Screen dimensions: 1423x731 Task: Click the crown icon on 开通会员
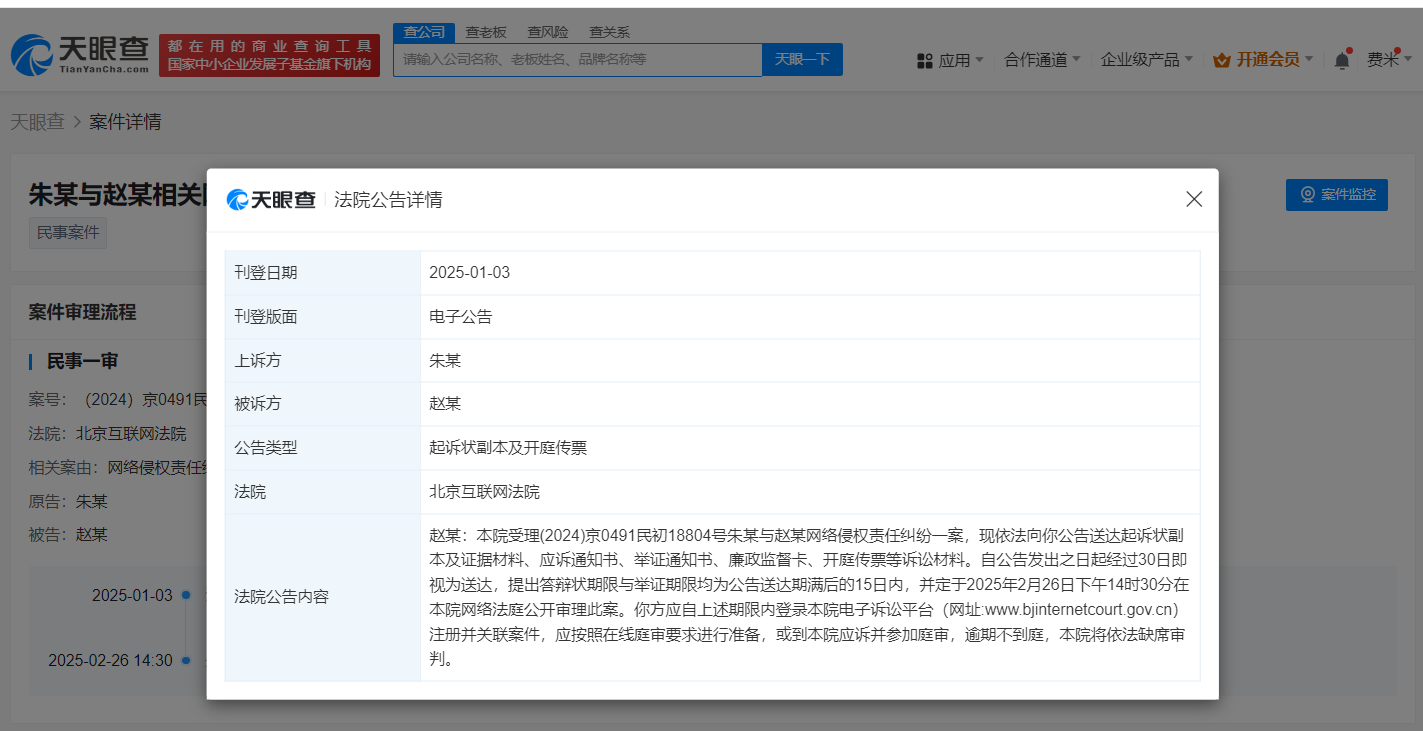pos(1220,59)
